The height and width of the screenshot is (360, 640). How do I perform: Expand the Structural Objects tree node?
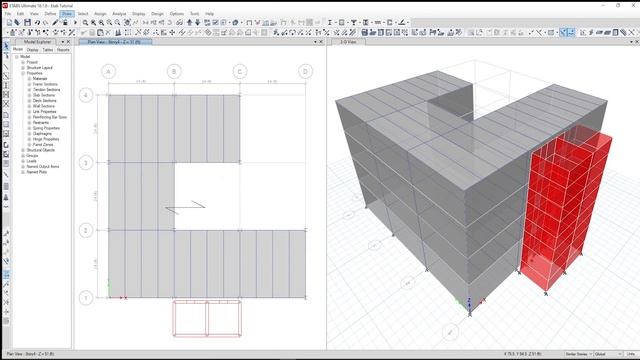pyautogui.click(x=23, y=150)
